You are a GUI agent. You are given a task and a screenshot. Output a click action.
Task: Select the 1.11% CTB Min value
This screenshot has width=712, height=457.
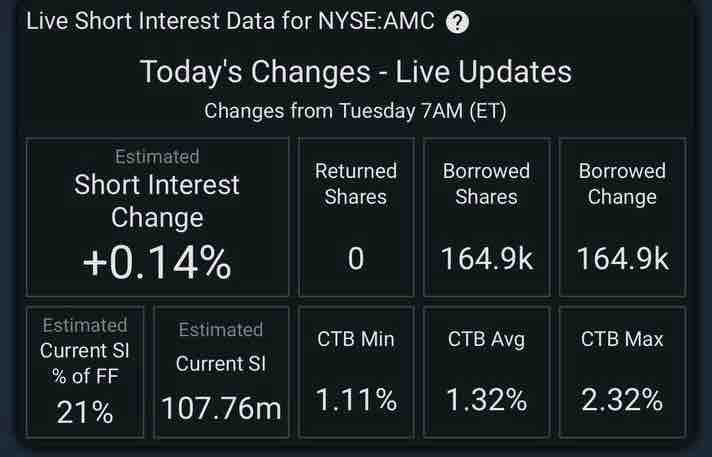(356, 401)
